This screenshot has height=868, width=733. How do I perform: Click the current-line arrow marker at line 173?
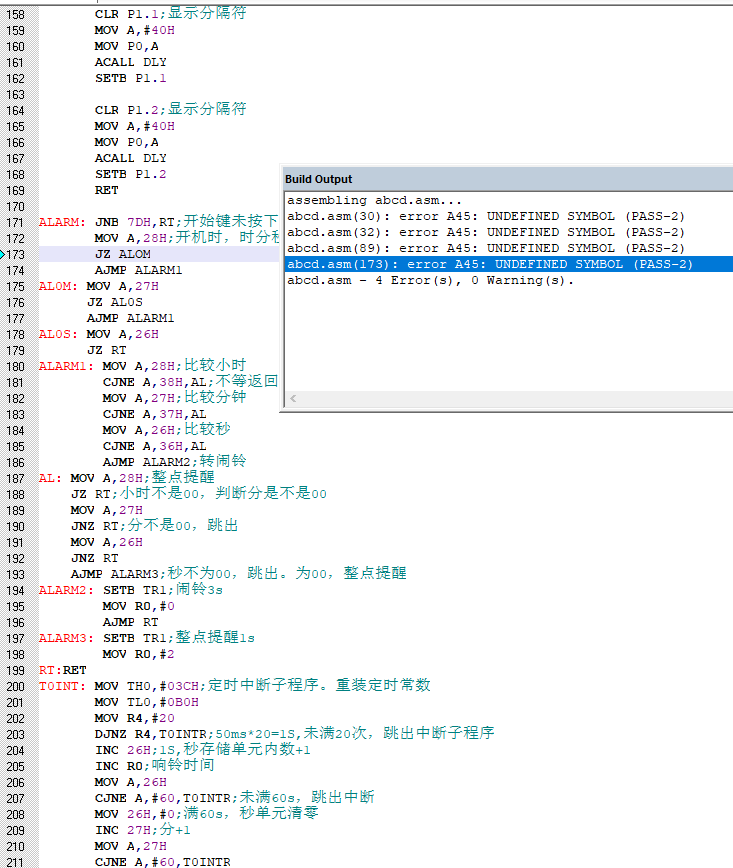click(2, 255)
